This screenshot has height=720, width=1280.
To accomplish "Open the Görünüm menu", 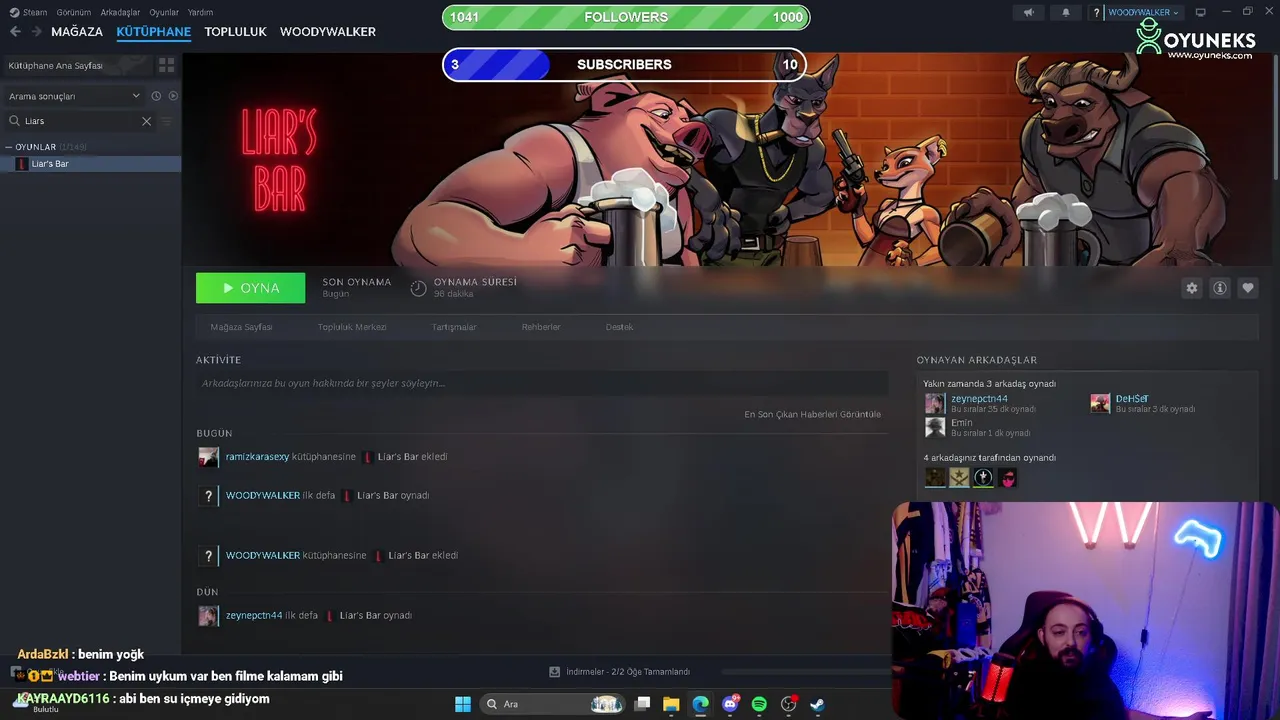I will tap(74, 12).
